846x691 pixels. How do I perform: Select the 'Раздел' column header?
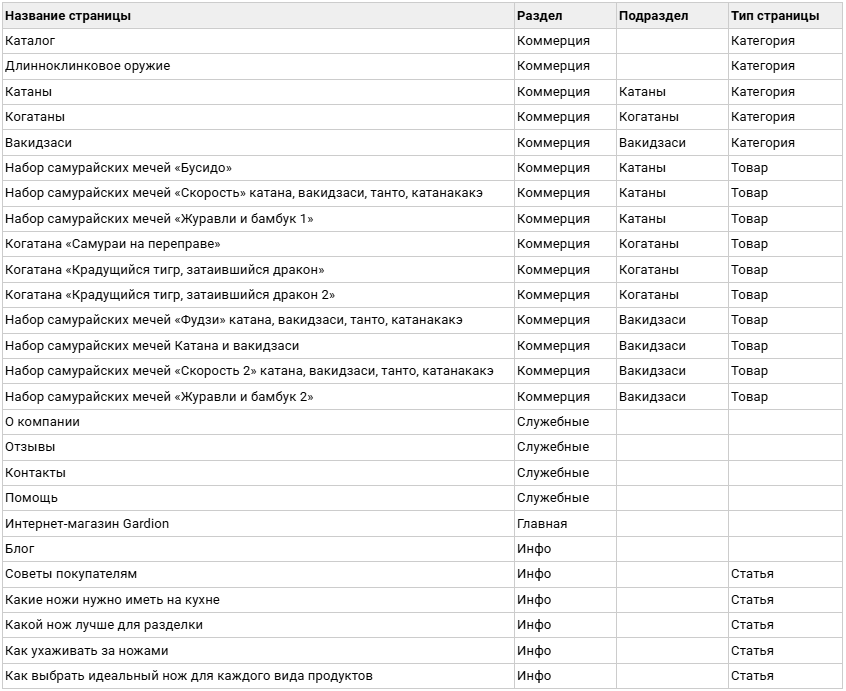pos(565,16)
